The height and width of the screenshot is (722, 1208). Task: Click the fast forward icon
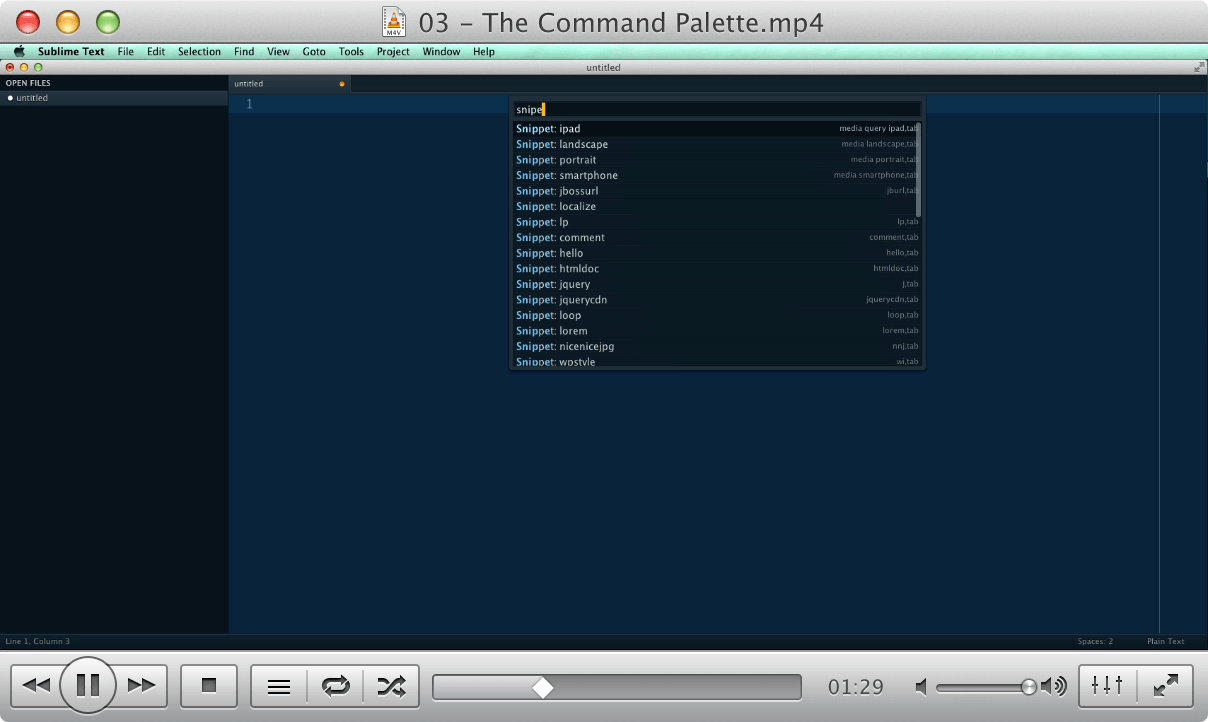click(x=140, y=685)
